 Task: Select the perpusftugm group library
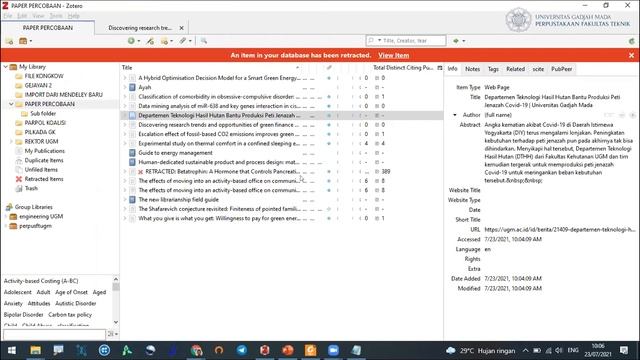pyautogui.click(x=35, y=226)
